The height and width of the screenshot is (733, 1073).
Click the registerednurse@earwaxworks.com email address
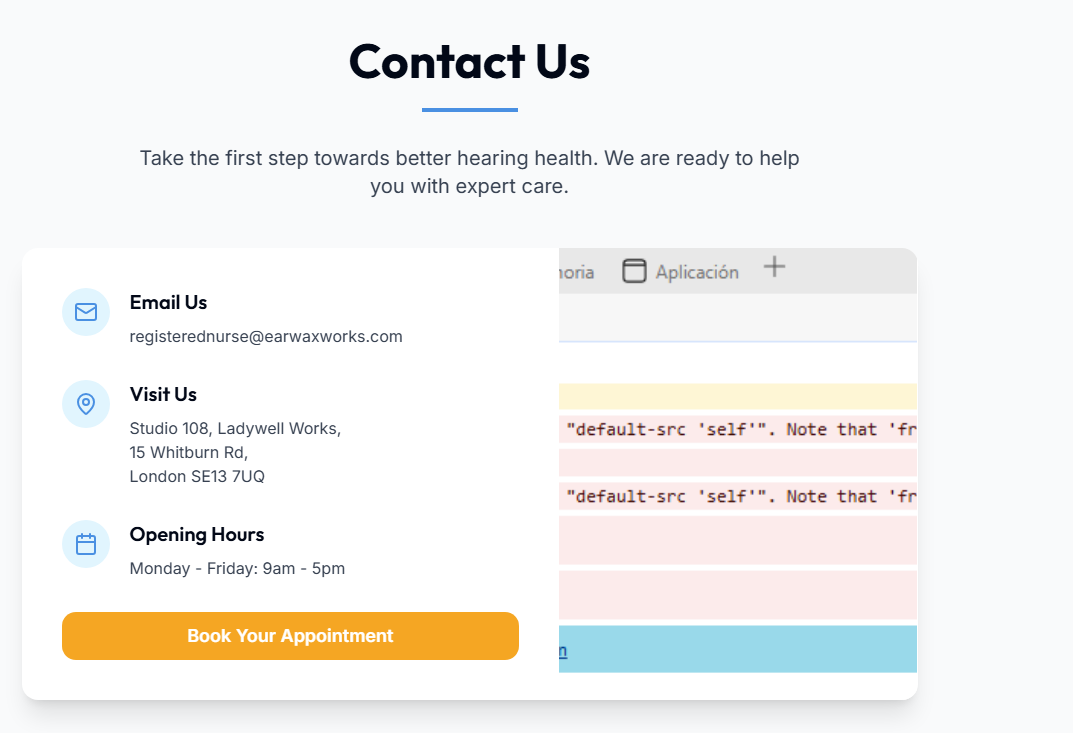(266, 337)
